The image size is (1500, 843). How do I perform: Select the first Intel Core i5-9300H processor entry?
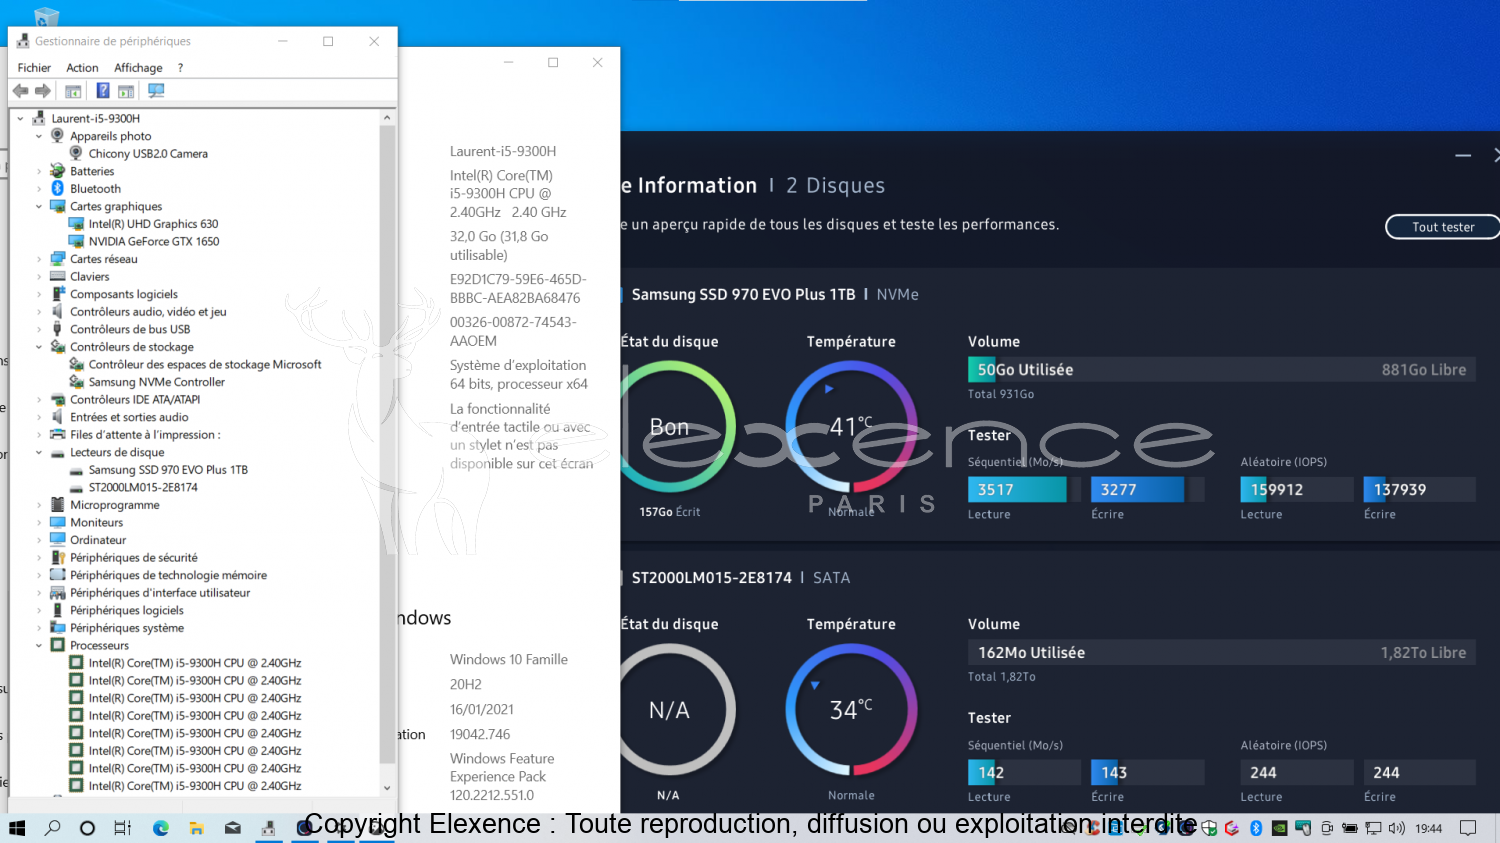(x=195, y=663)
